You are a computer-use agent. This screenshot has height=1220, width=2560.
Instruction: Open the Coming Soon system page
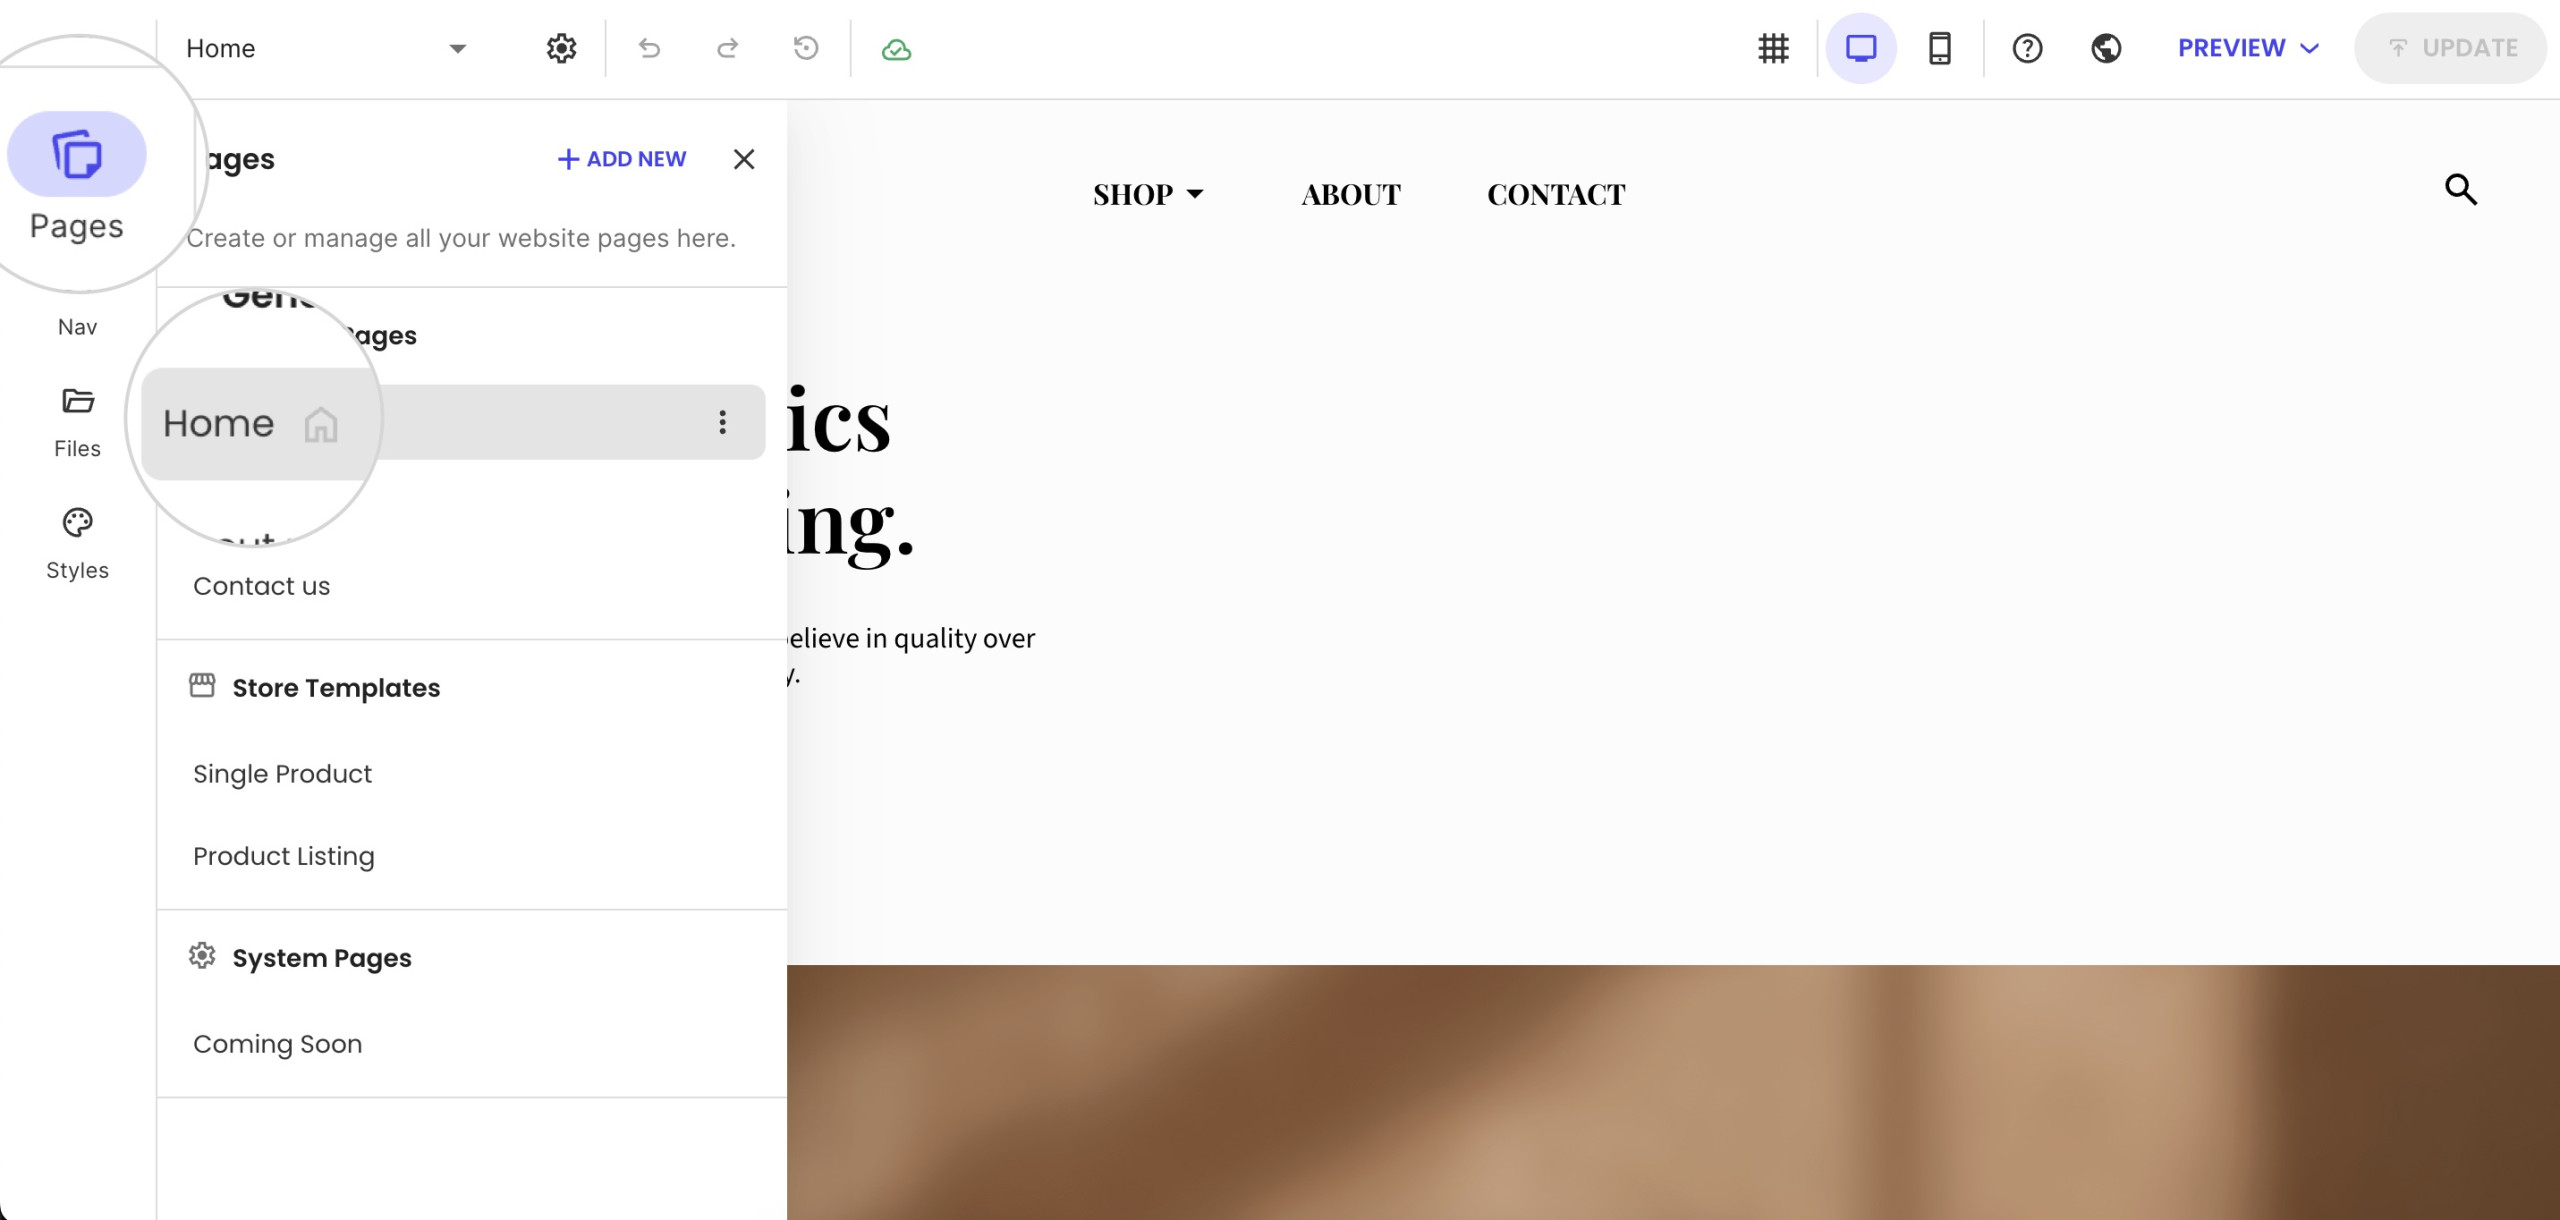(278, 1044)
